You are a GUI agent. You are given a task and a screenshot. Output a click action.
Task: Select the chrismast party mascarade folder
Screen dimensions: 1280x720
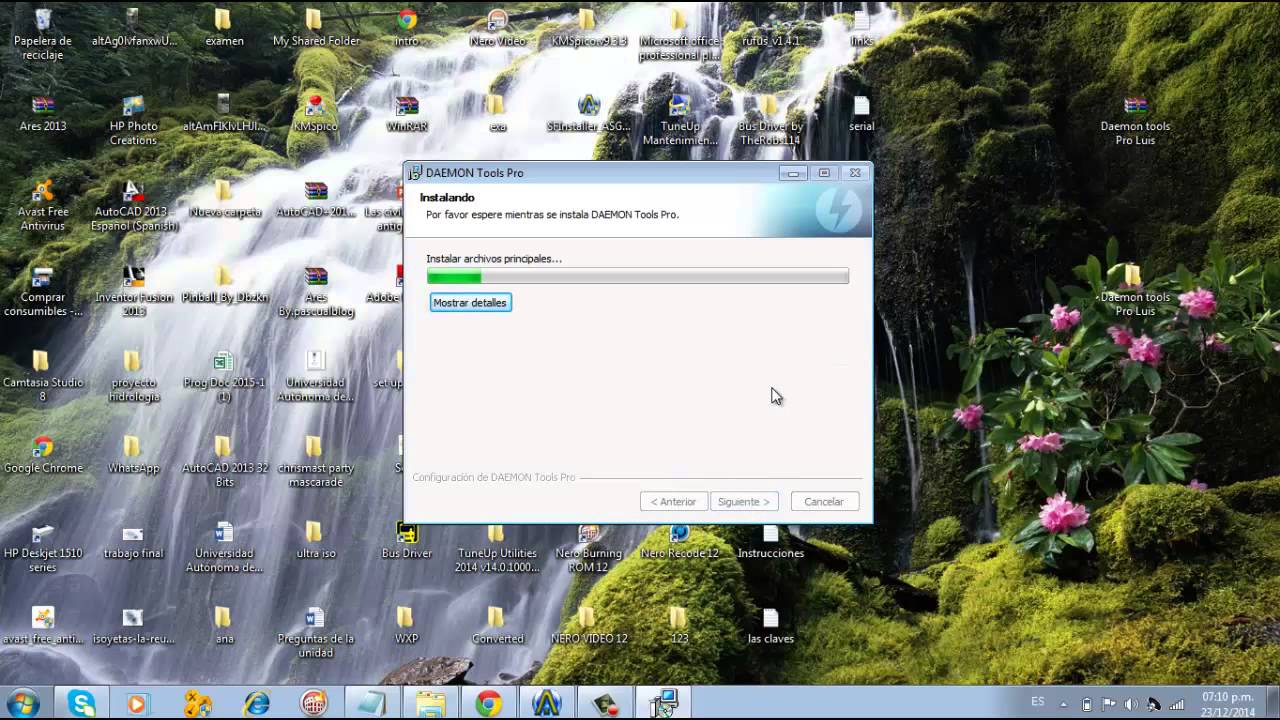pos(315,461)
